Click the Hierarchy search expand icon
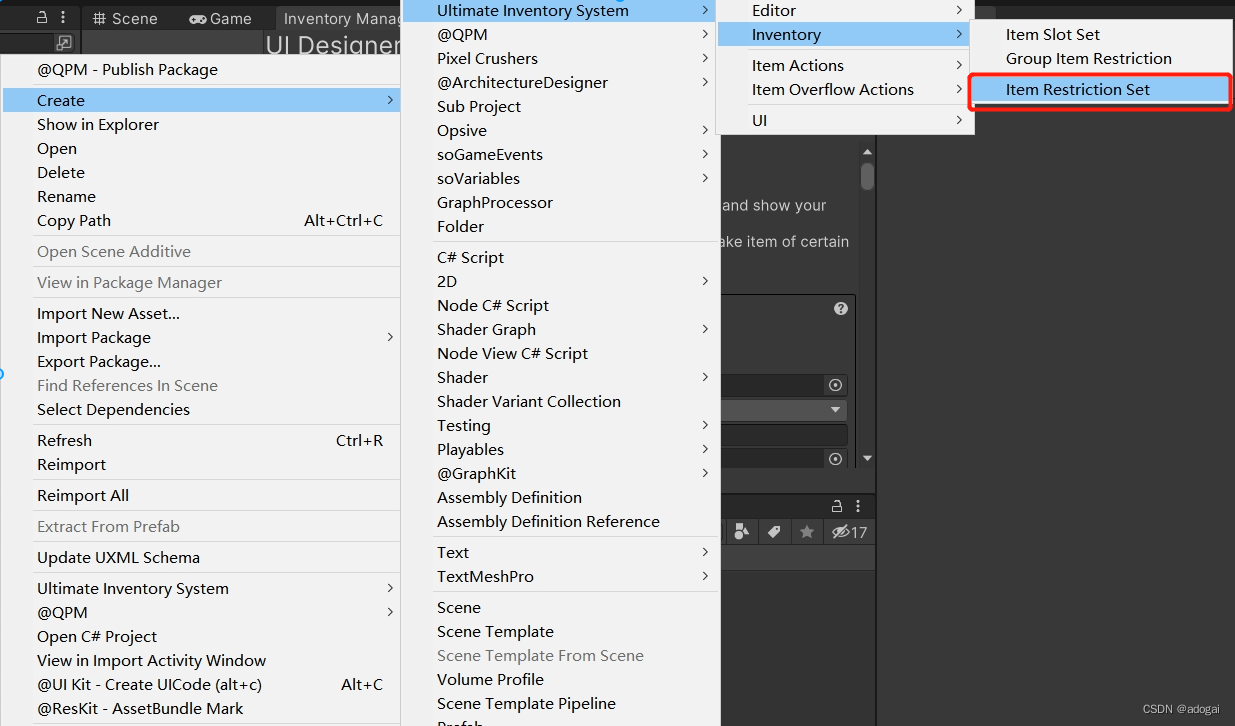 coord(64,43)
